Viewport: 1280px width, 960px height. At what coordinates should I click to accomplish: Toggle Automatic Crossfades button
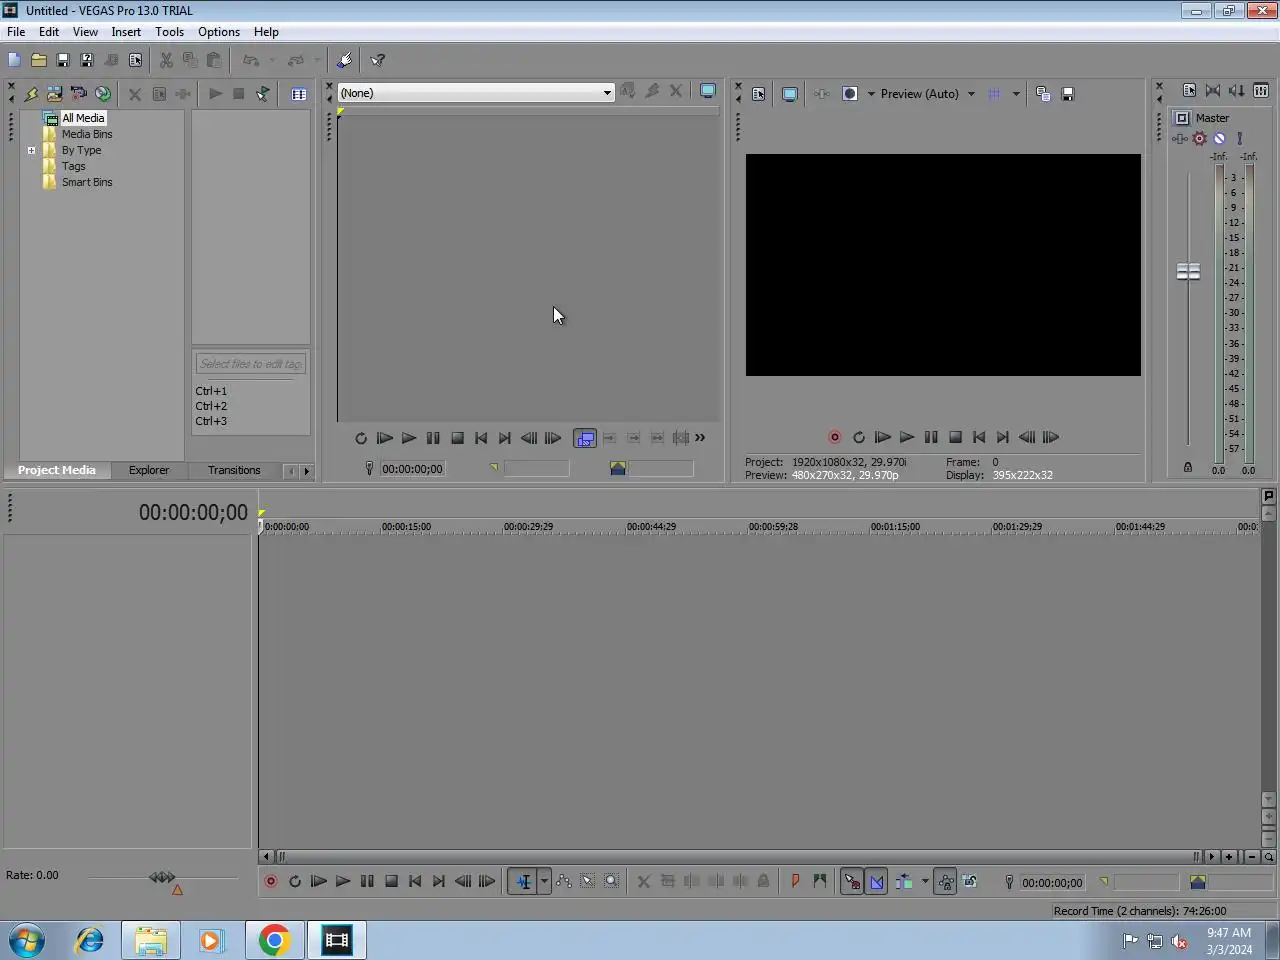coord(876,882)
